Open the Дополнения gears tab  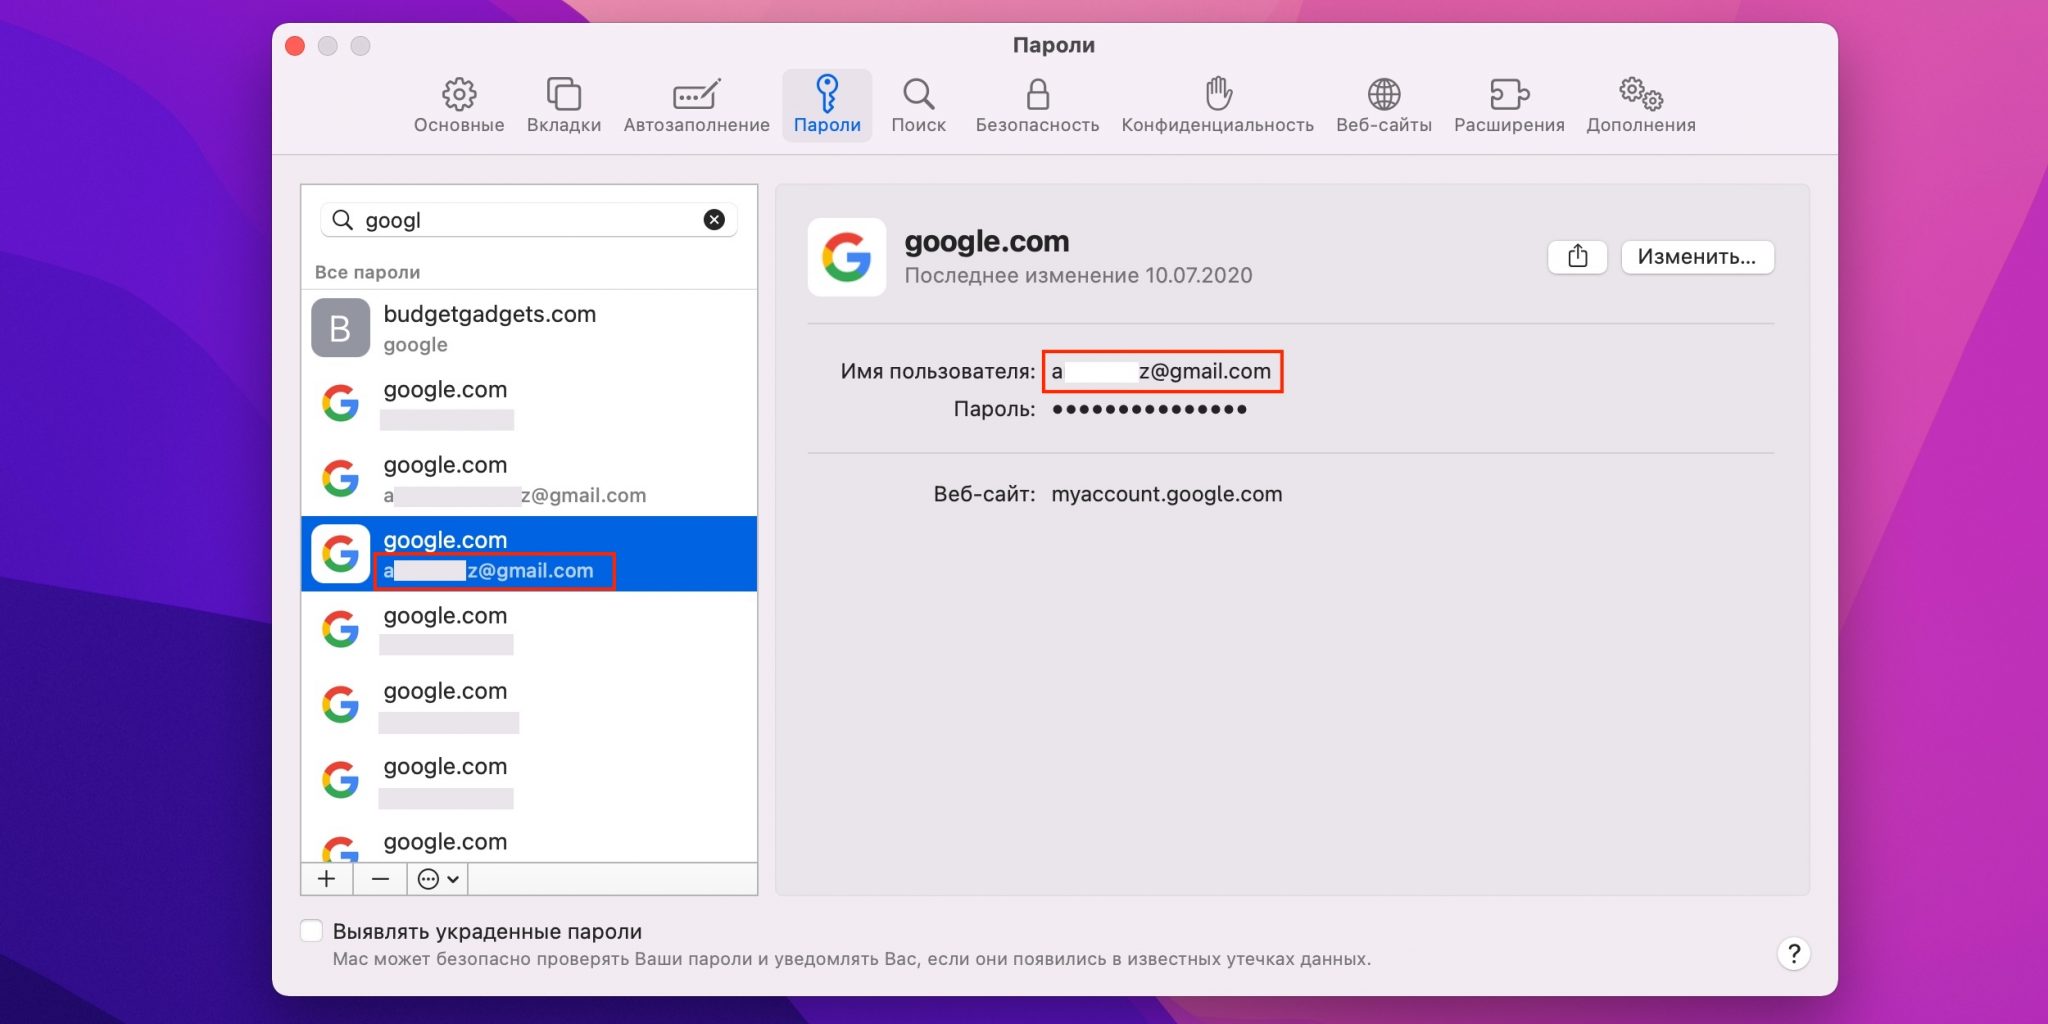pyautogui.click(x=1641, y=106)
